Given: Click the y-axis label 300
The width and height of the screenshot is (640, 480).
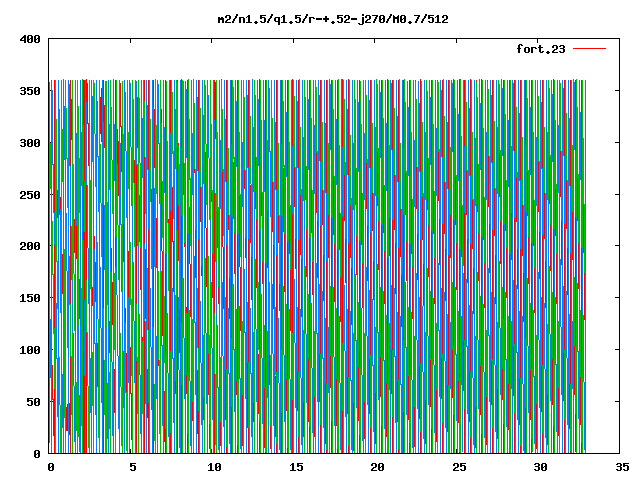Looking at the screenshot, I should (30, 143).
